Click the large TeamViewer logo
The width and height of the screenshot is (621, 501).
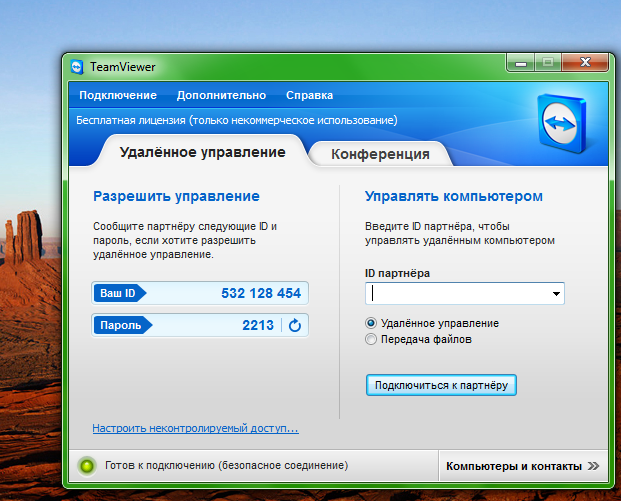(568, 125)
